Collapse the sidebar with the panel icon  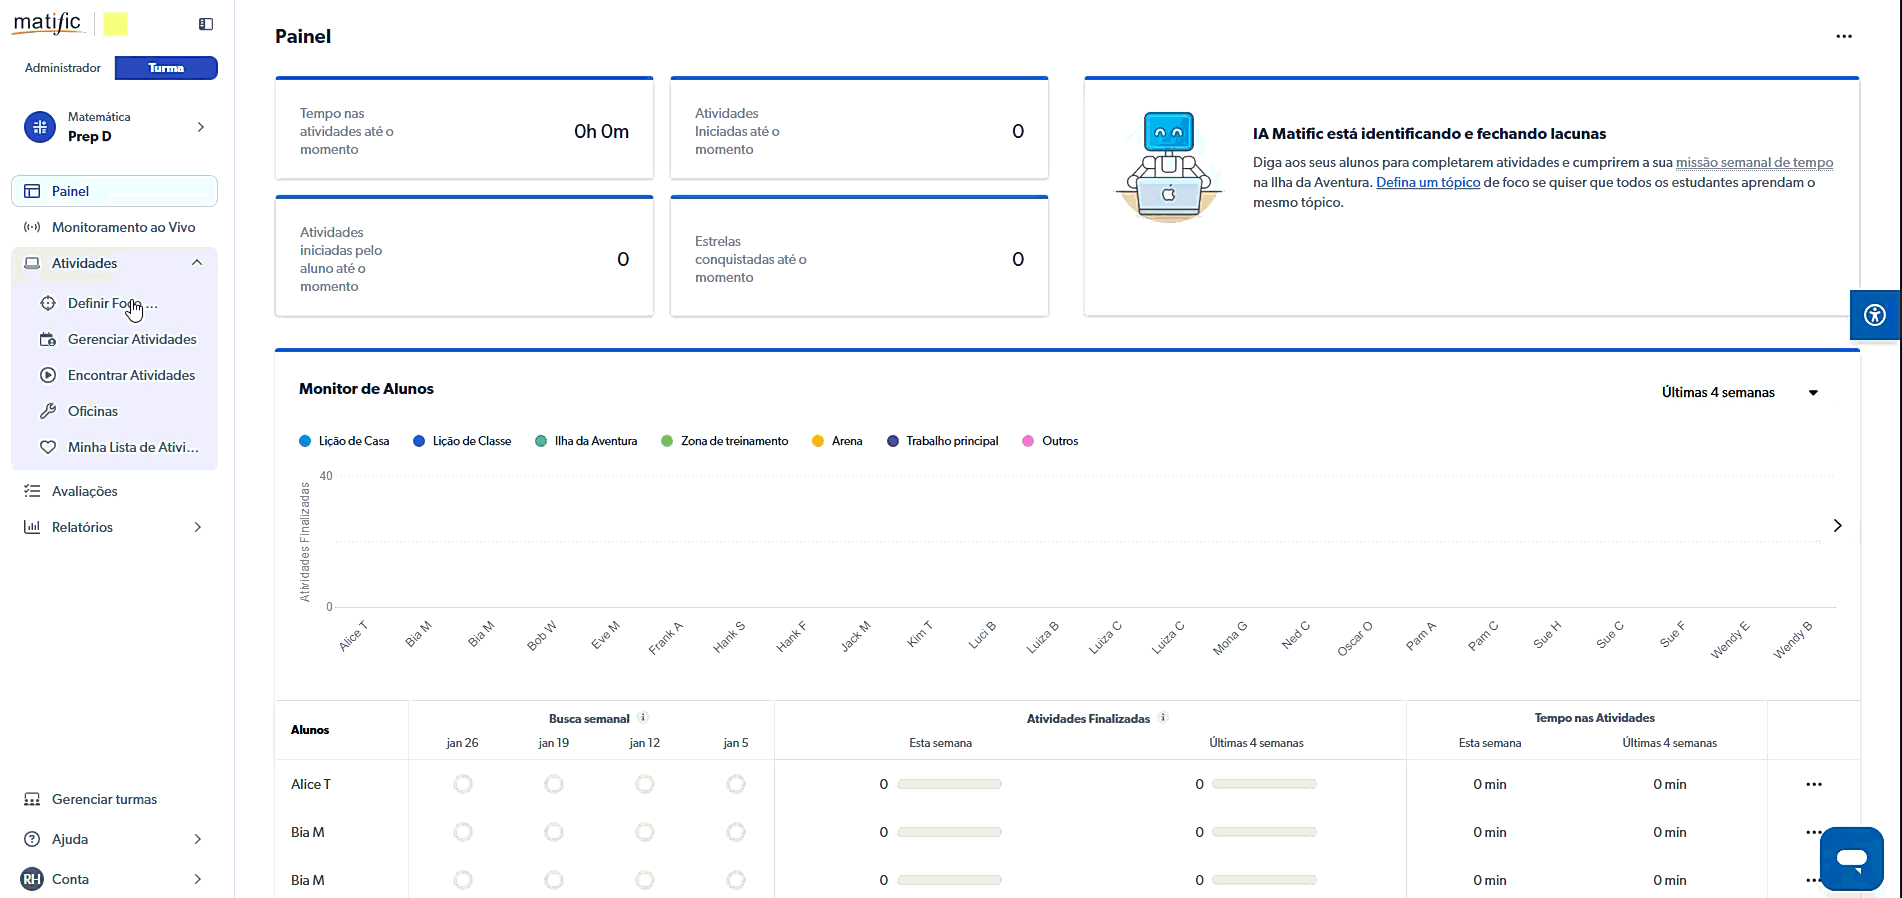point(206,24)
